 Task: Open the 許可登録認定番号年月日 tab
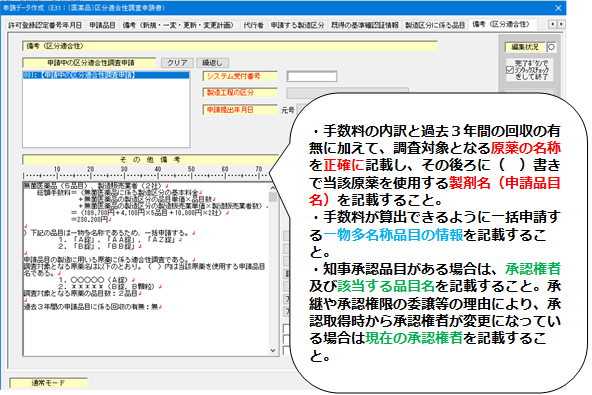(x=45, y=25)
